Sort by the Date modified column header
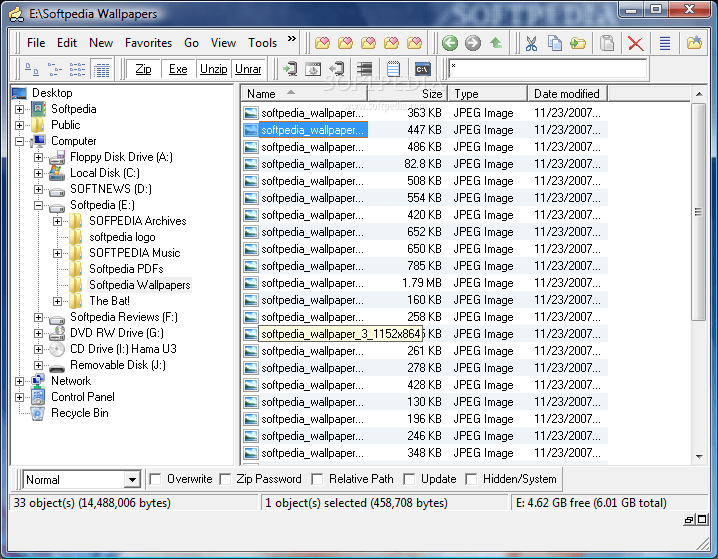Screen dimensions: 718x559 tap(567, 93)
